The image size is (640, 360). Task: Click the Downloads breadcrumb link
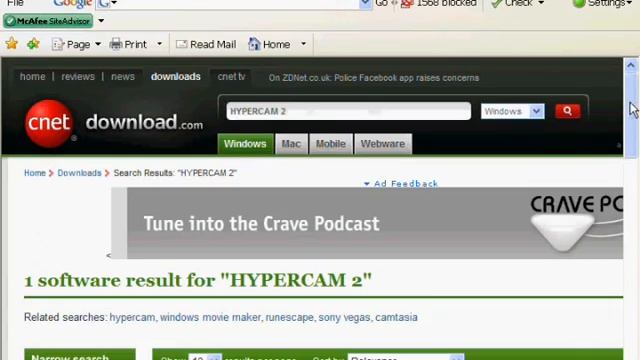79,173
